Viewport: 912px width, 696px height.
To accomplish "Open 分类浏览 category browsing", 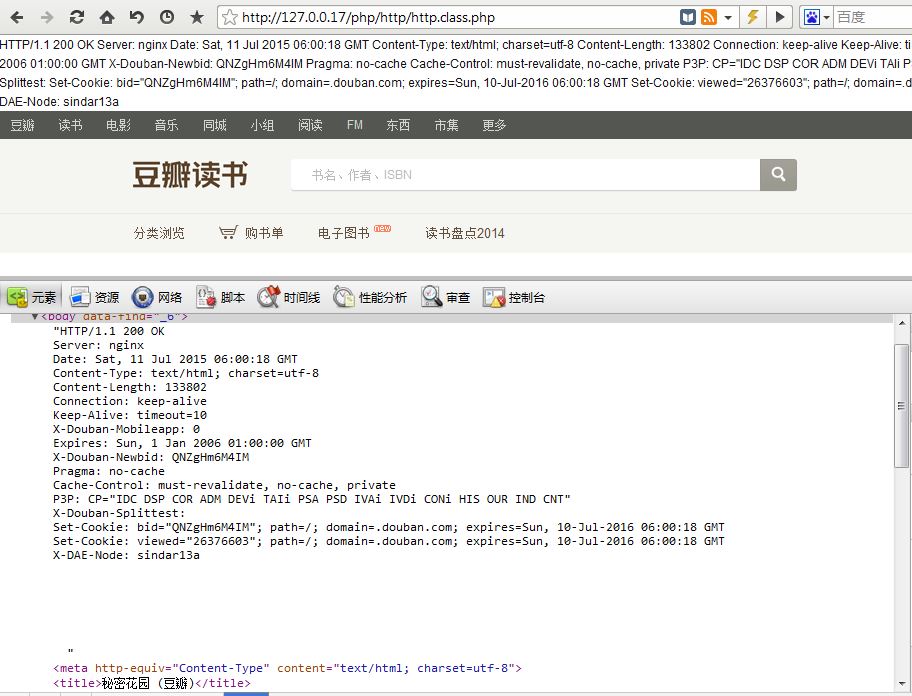I will point(159,233).
